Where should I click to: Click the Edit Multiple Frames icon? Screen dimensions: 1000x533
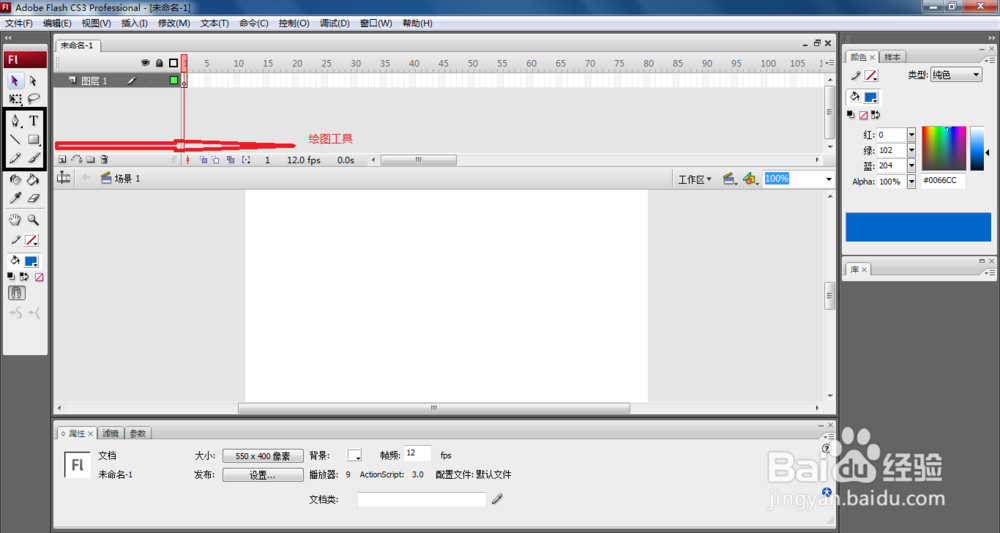coord(231,160)
